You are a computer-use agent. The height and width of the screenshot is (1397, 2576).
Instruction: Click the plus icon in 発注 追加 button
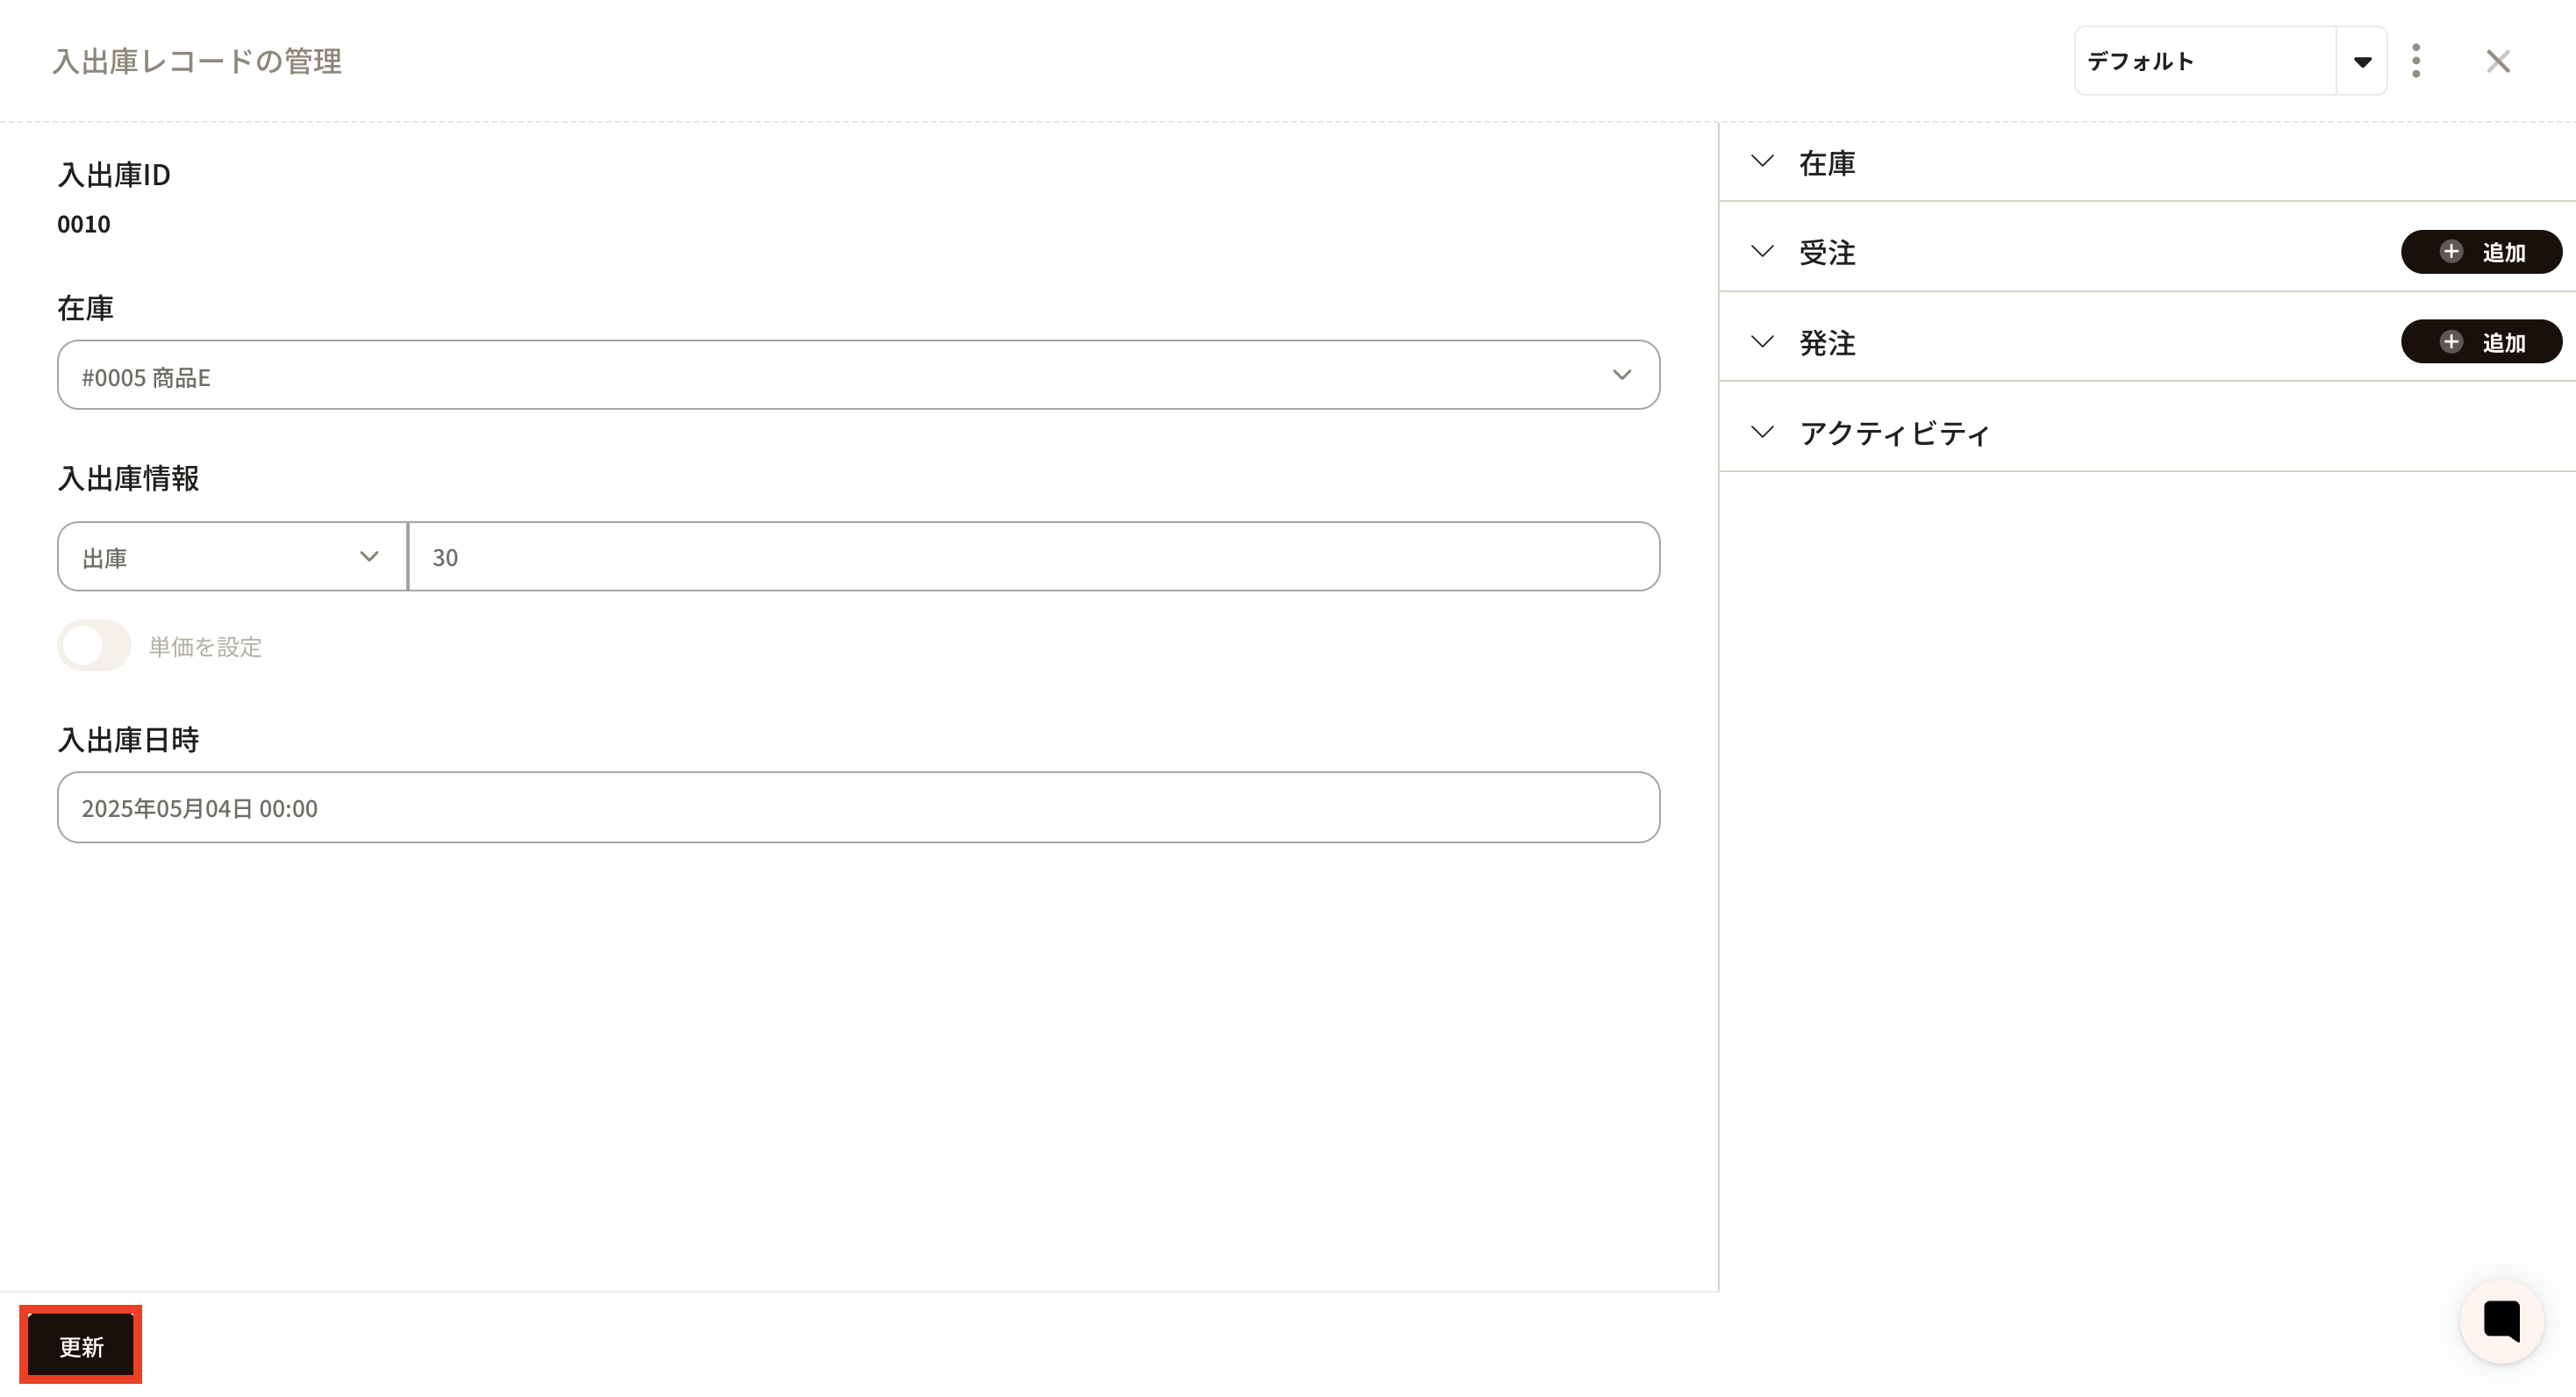pyautogui.click(x=2451, y=342)
